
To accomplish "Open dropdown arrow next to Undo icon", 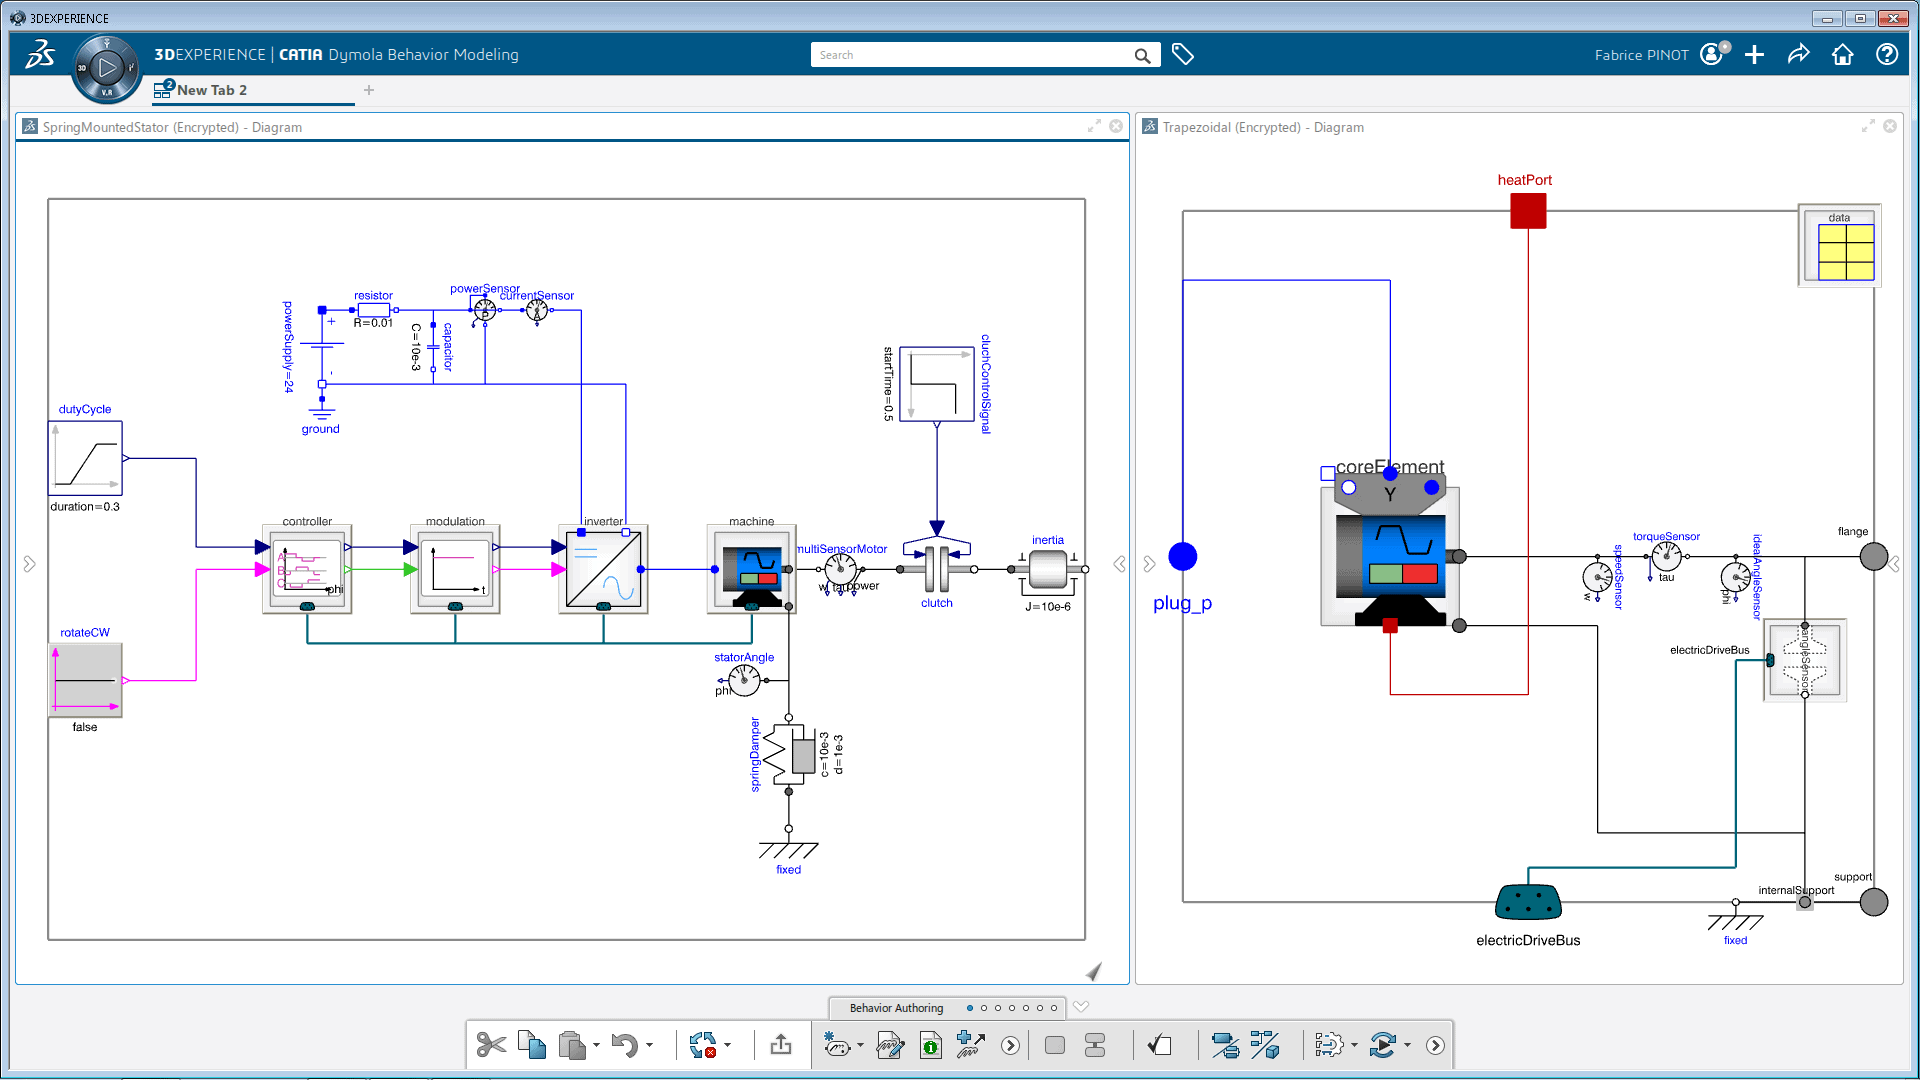I will pyautogui.click(x=650, y=1046).
